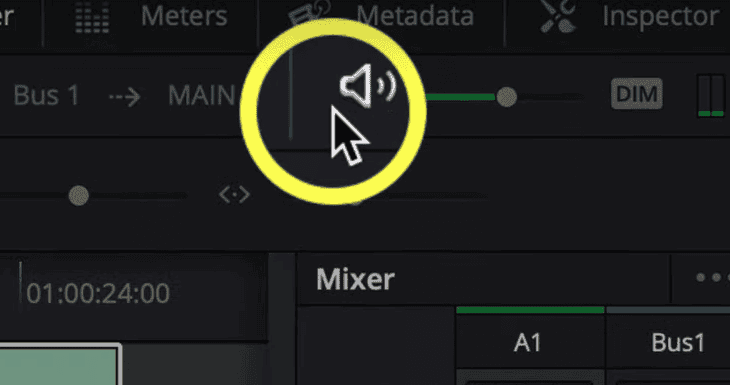This screenshot has height=385, width=730.
Task: Select the green clip in the timeline
Action: click(60, 365)
